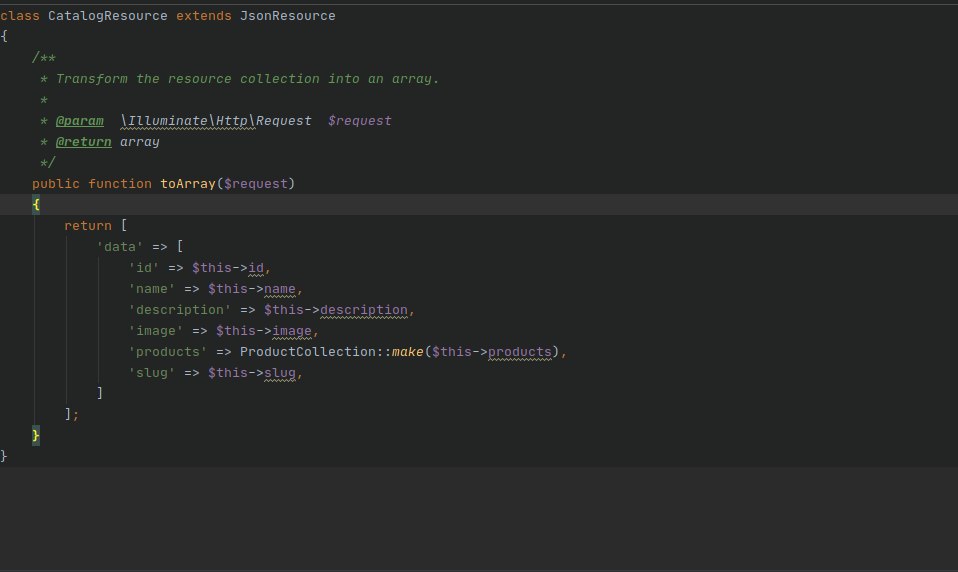This screenshot has width=958, height=572.
Task: Click the 'extends' keyword
Action: click(x=203, y=16)
